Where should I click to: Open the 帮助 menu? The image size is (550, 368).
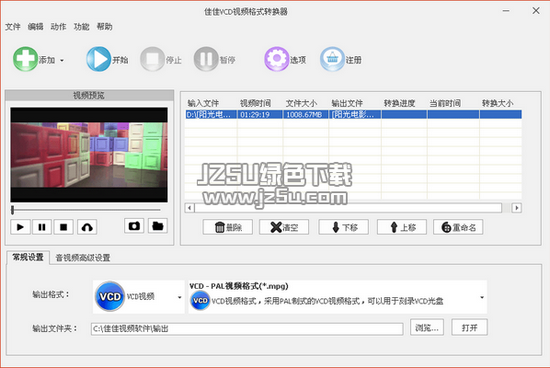[105, 27]
